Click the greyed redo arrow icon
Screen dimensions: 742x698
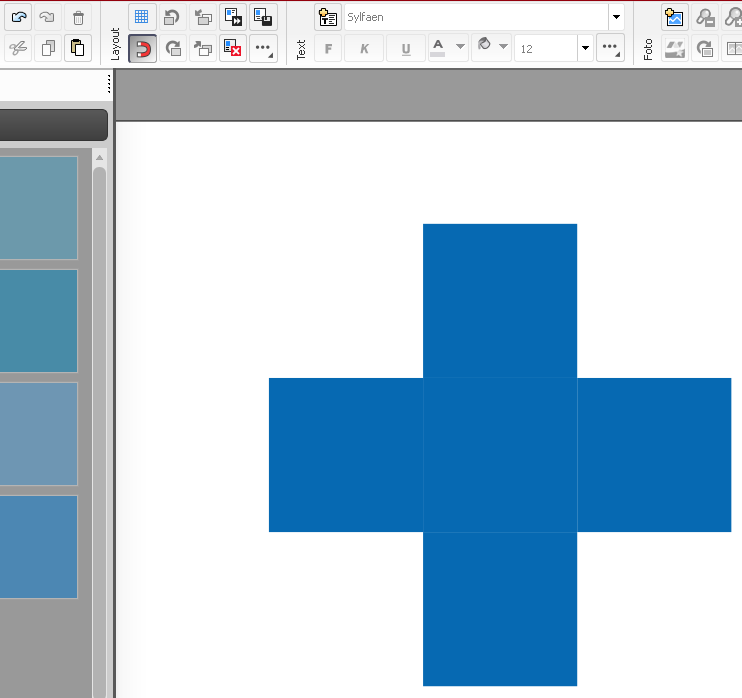coord(47,18)
